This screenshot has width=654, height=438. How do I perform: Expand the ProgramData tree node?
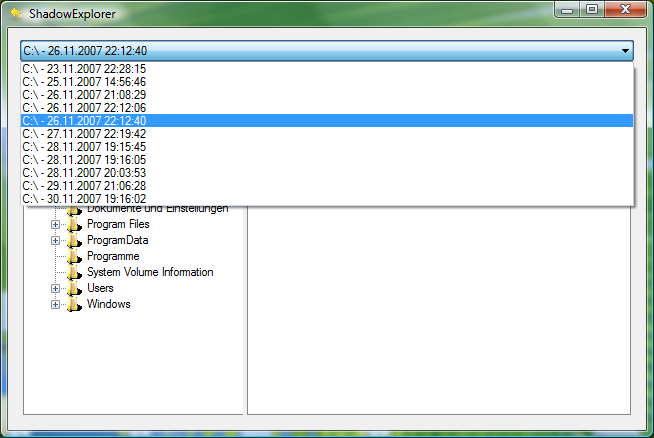coord(55,240)
